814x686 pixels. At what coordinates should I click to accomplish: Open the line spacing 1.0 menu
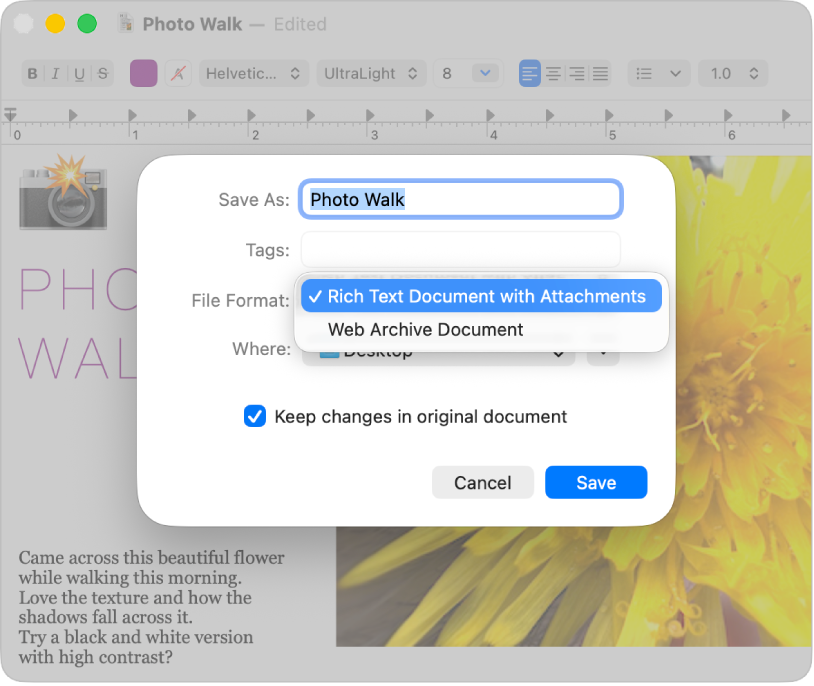(x=732, y=72)
